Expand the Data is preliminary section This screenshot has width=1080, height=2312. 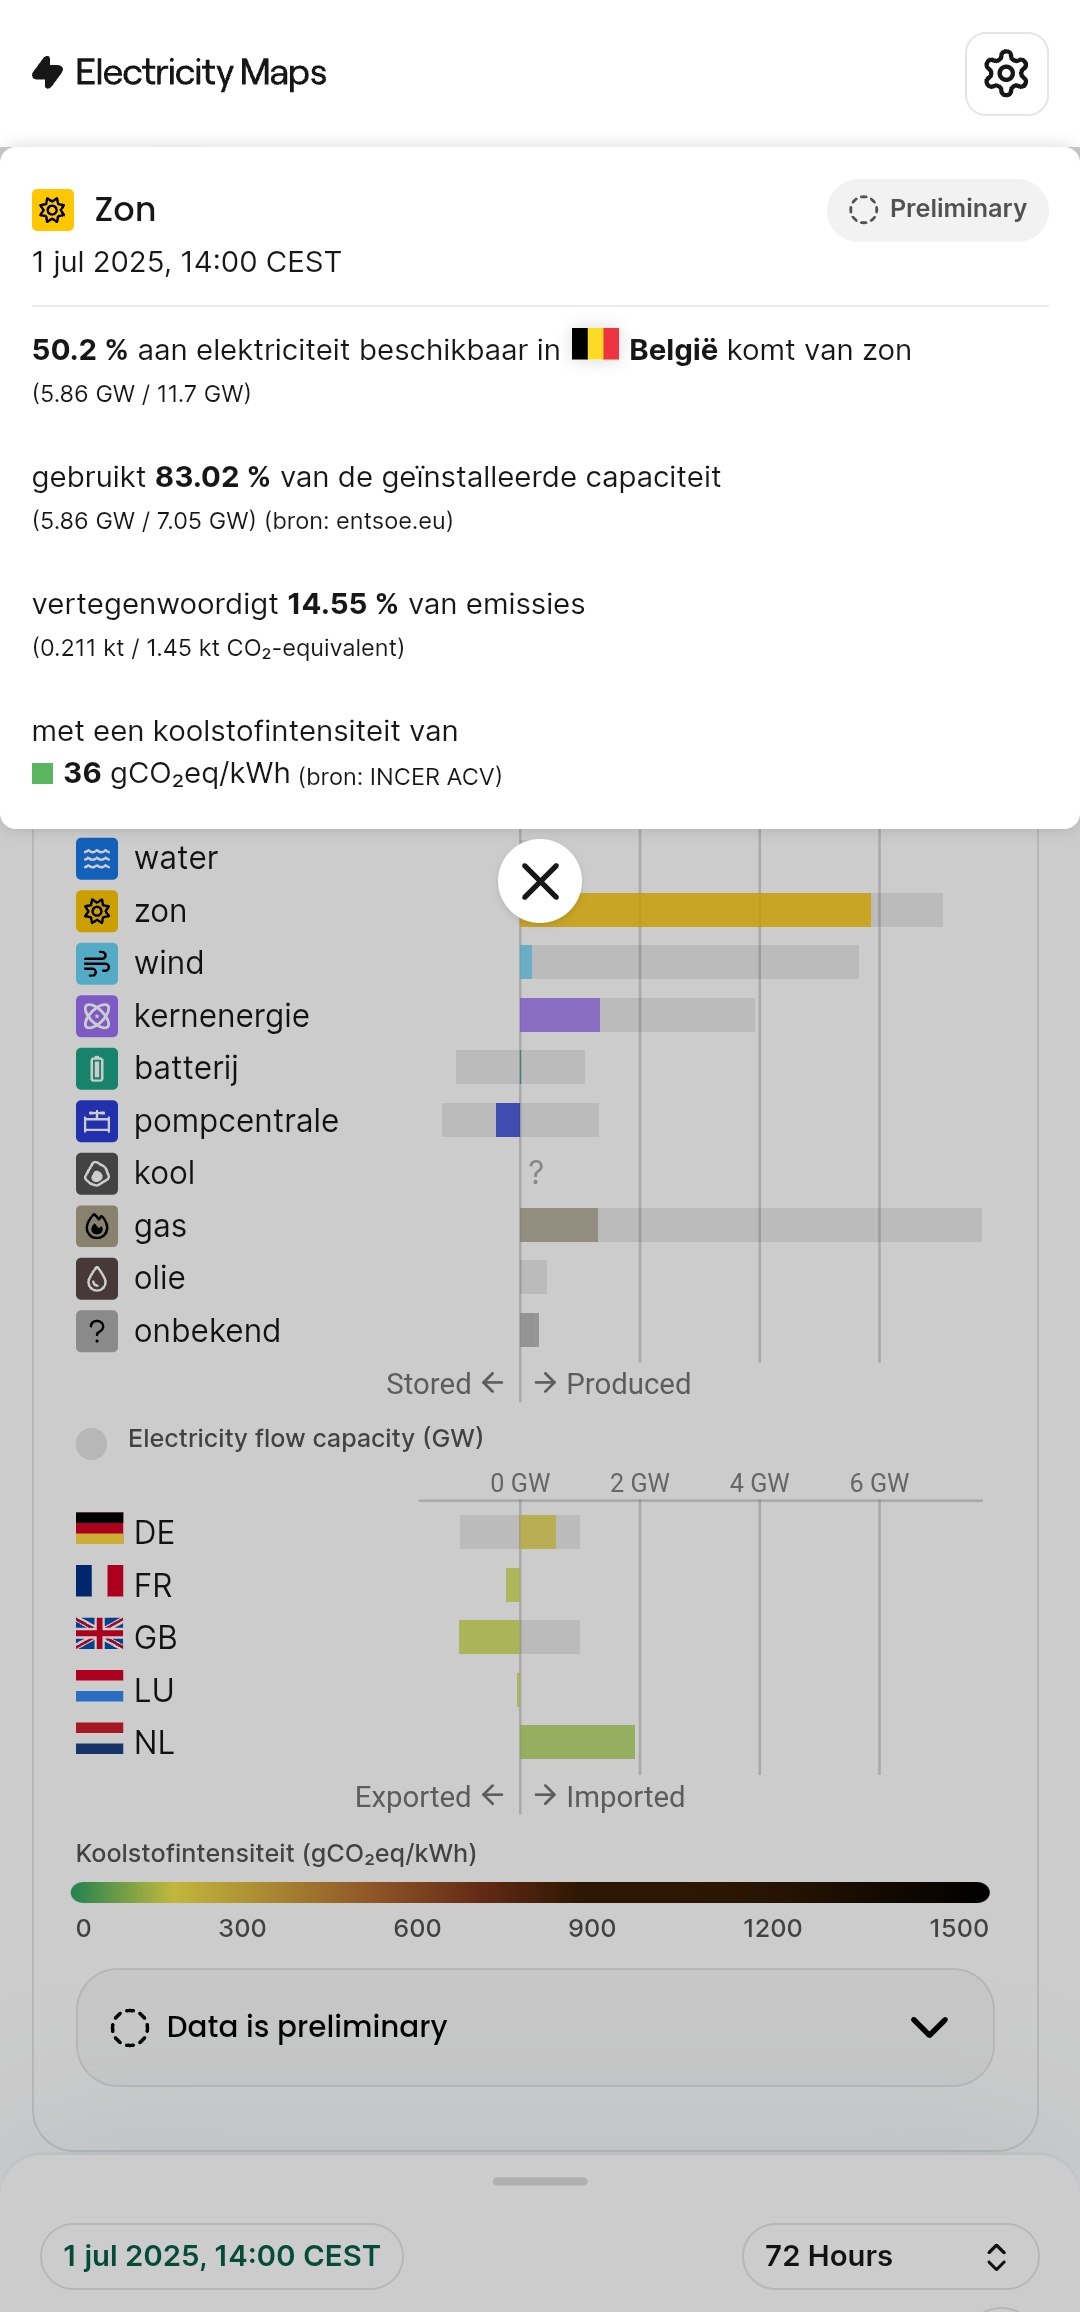pyautogui.click(x=535, y=2027)
